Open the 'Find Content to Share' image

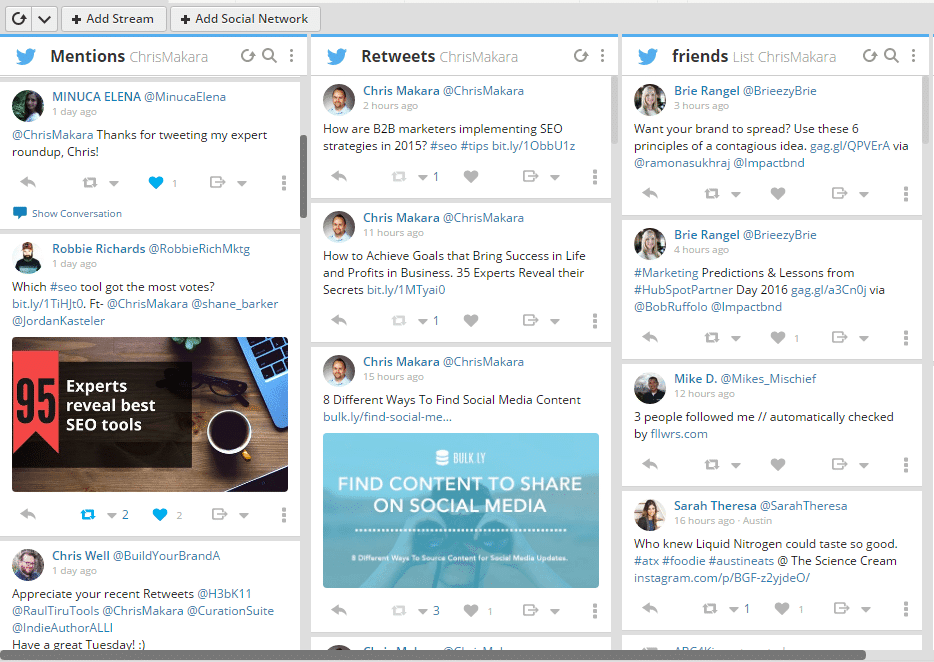click(x=461, y=511)
